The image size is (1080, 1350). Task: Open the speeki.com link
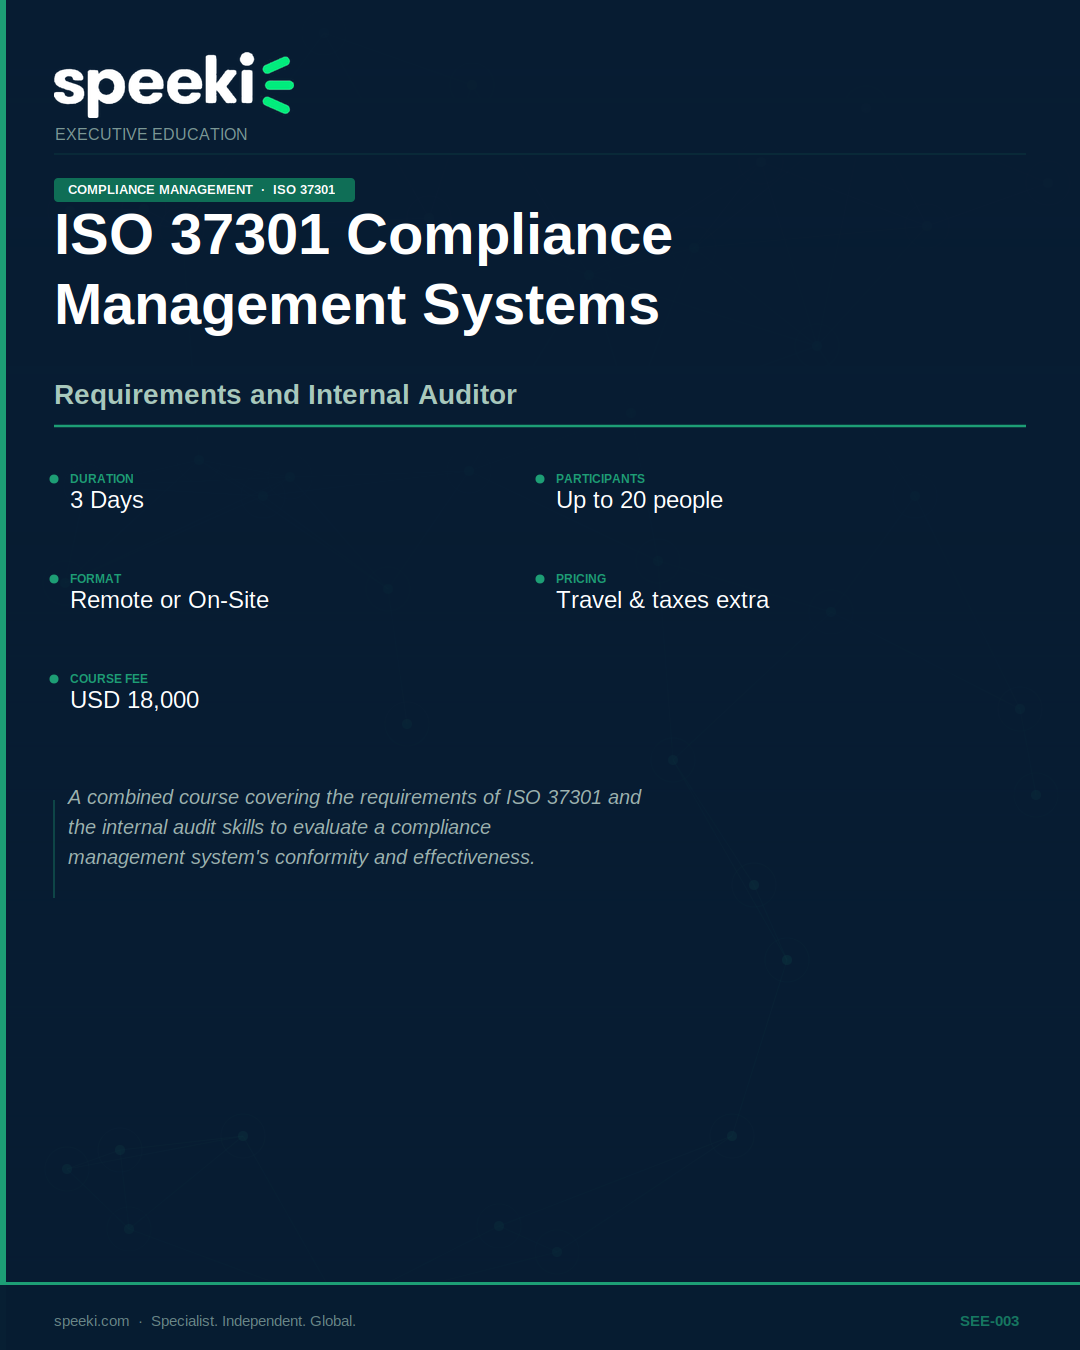90,1320
